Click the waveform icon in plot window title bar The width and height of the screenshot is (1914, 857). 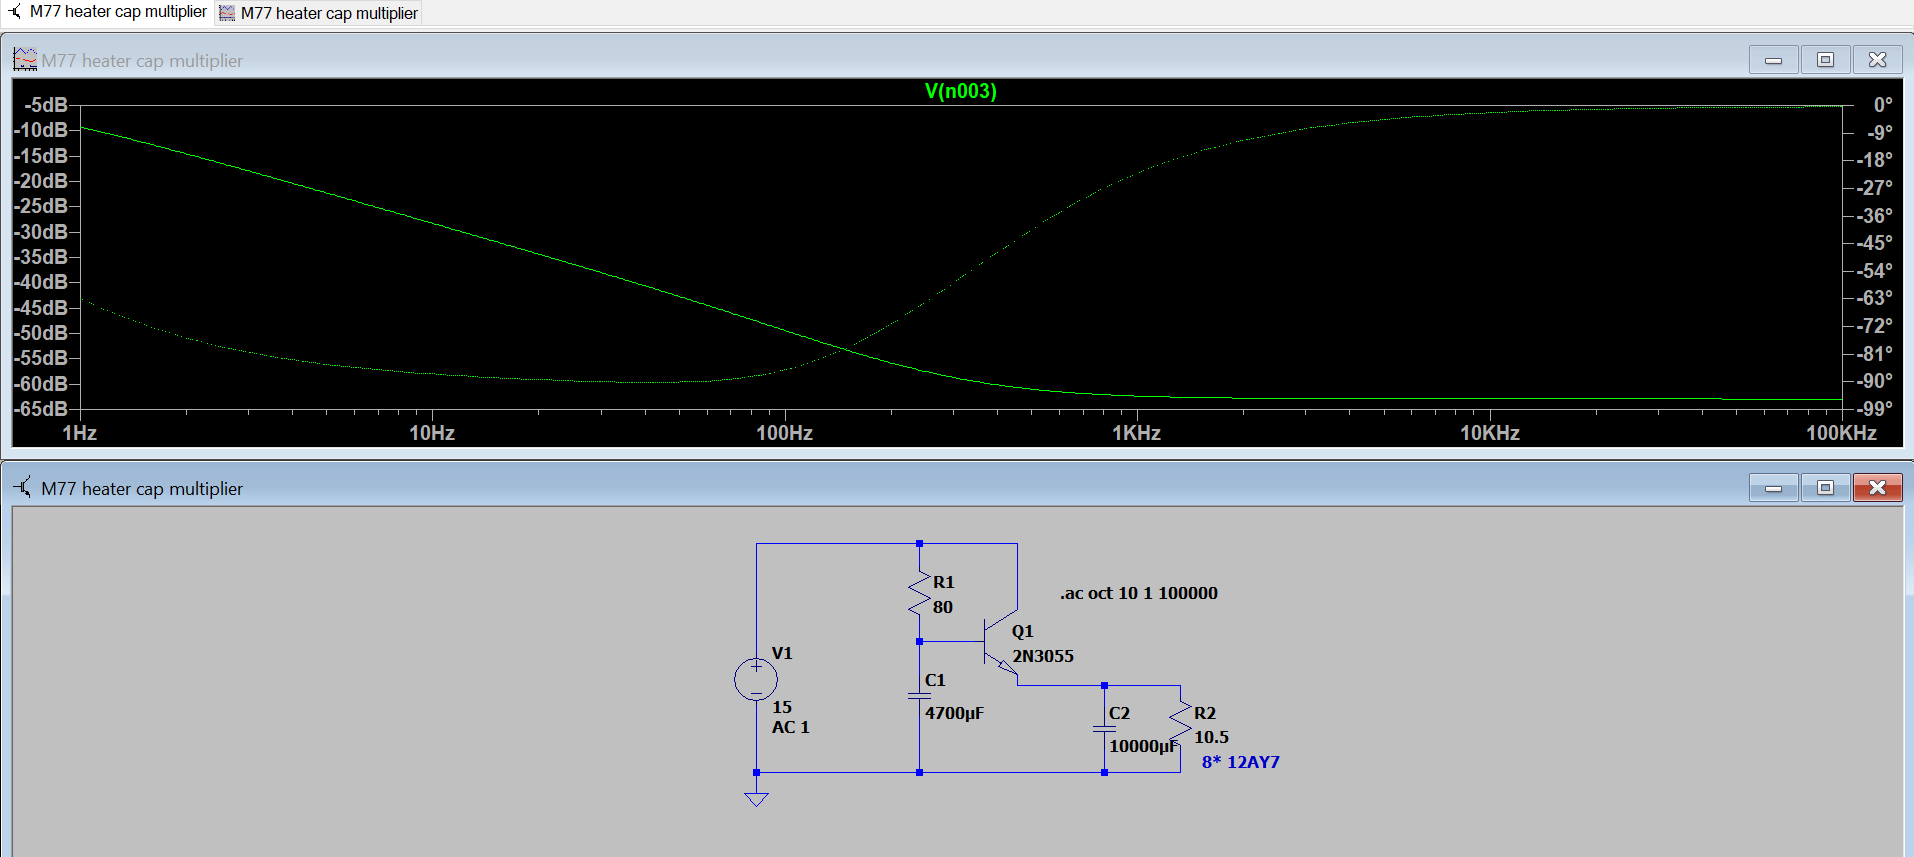(x=25, y=60)
